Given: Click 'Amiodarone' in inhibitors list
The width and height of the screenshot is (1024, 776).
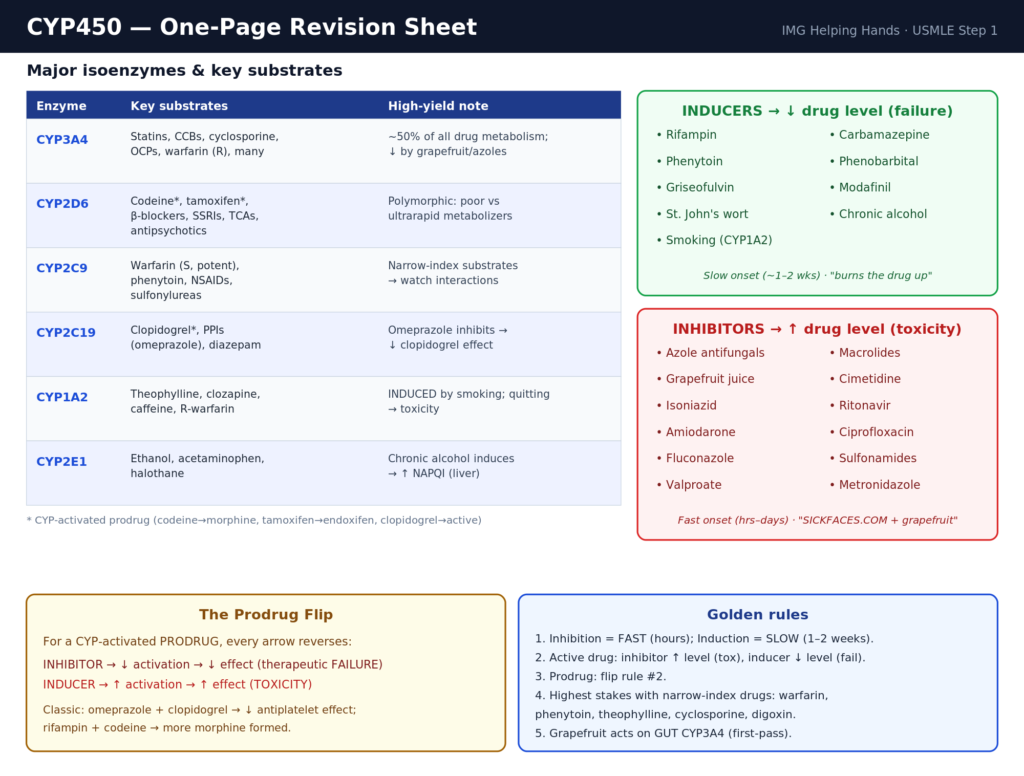Looking at the screenshot, I should [x=696, y=432].
